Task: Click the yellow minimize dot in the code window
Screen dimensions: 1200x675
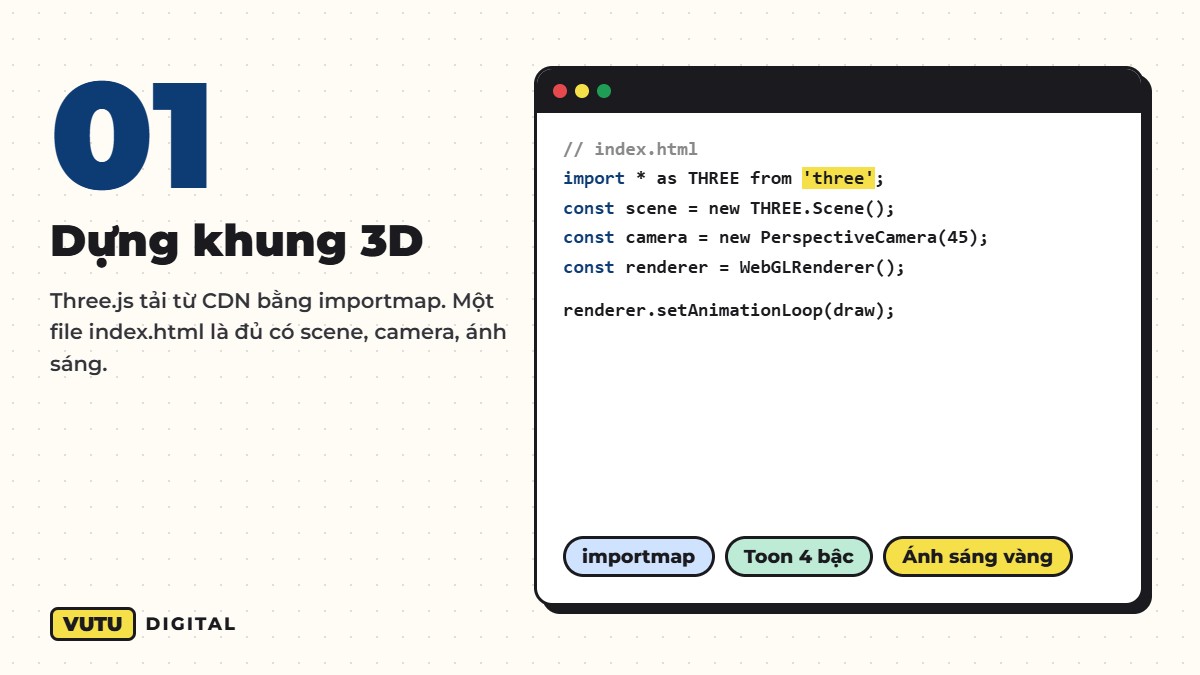Action: [x=582, y=91]
